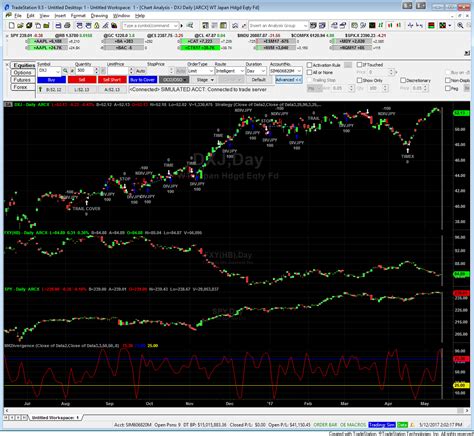Tick the Non-Display checkbox
Image resolution: width=474 pixels, height=436 pixels.
447,80
